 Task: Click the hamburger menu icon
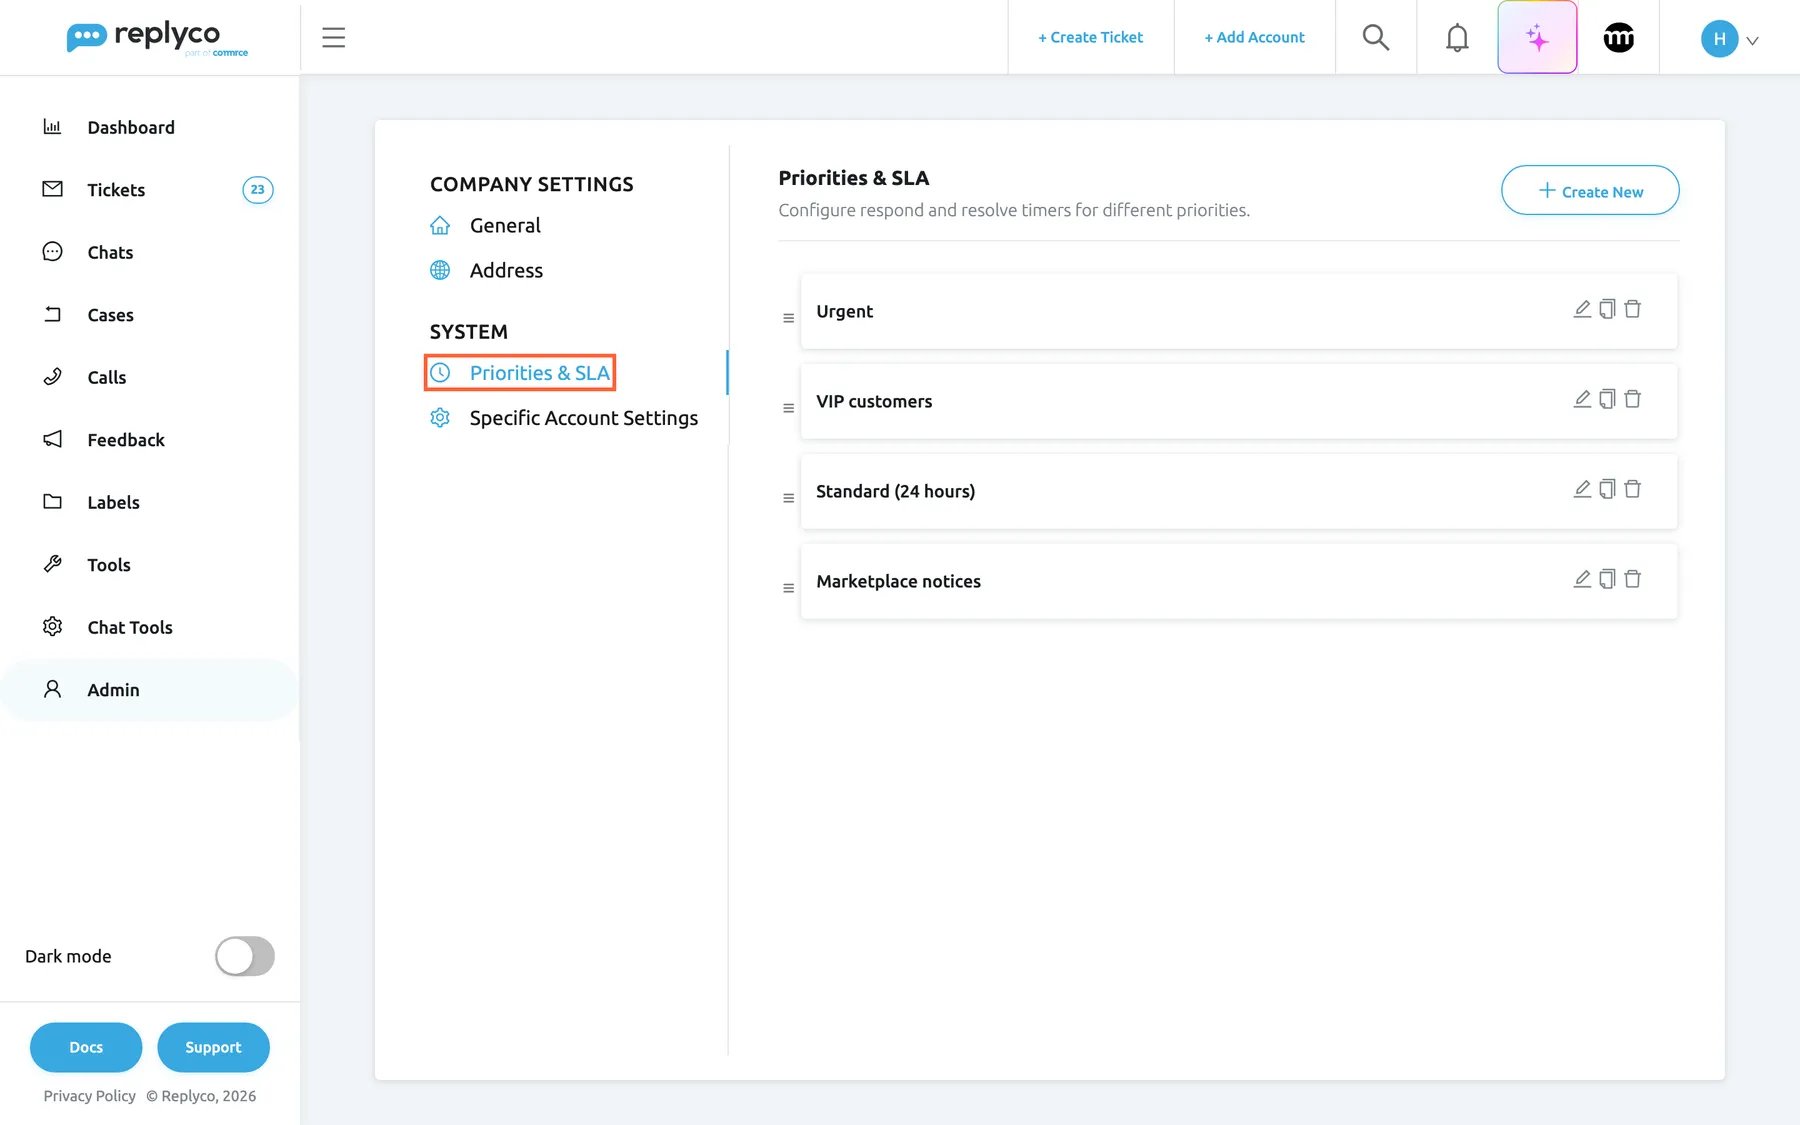tap(334, 38)
